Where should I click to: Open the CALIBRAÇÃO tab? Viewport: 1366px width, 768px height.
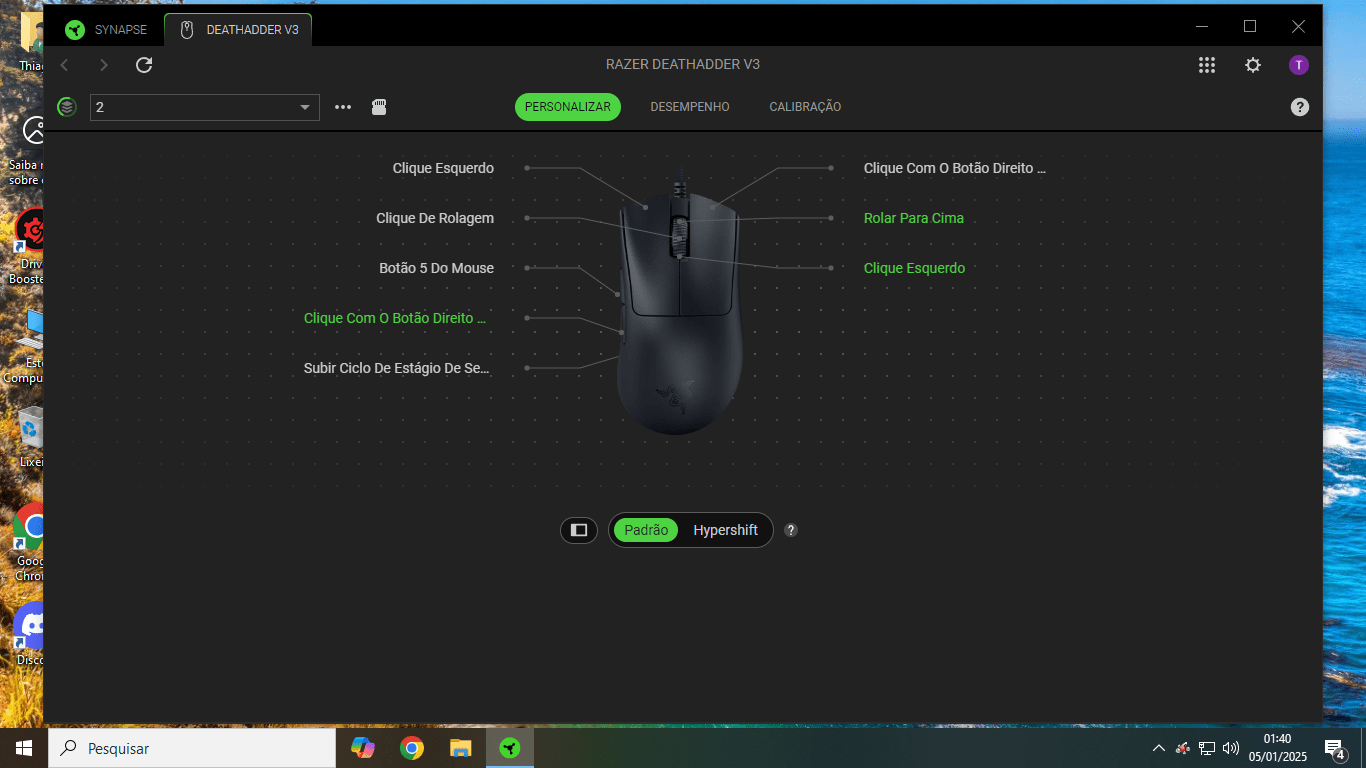[805, 107]
